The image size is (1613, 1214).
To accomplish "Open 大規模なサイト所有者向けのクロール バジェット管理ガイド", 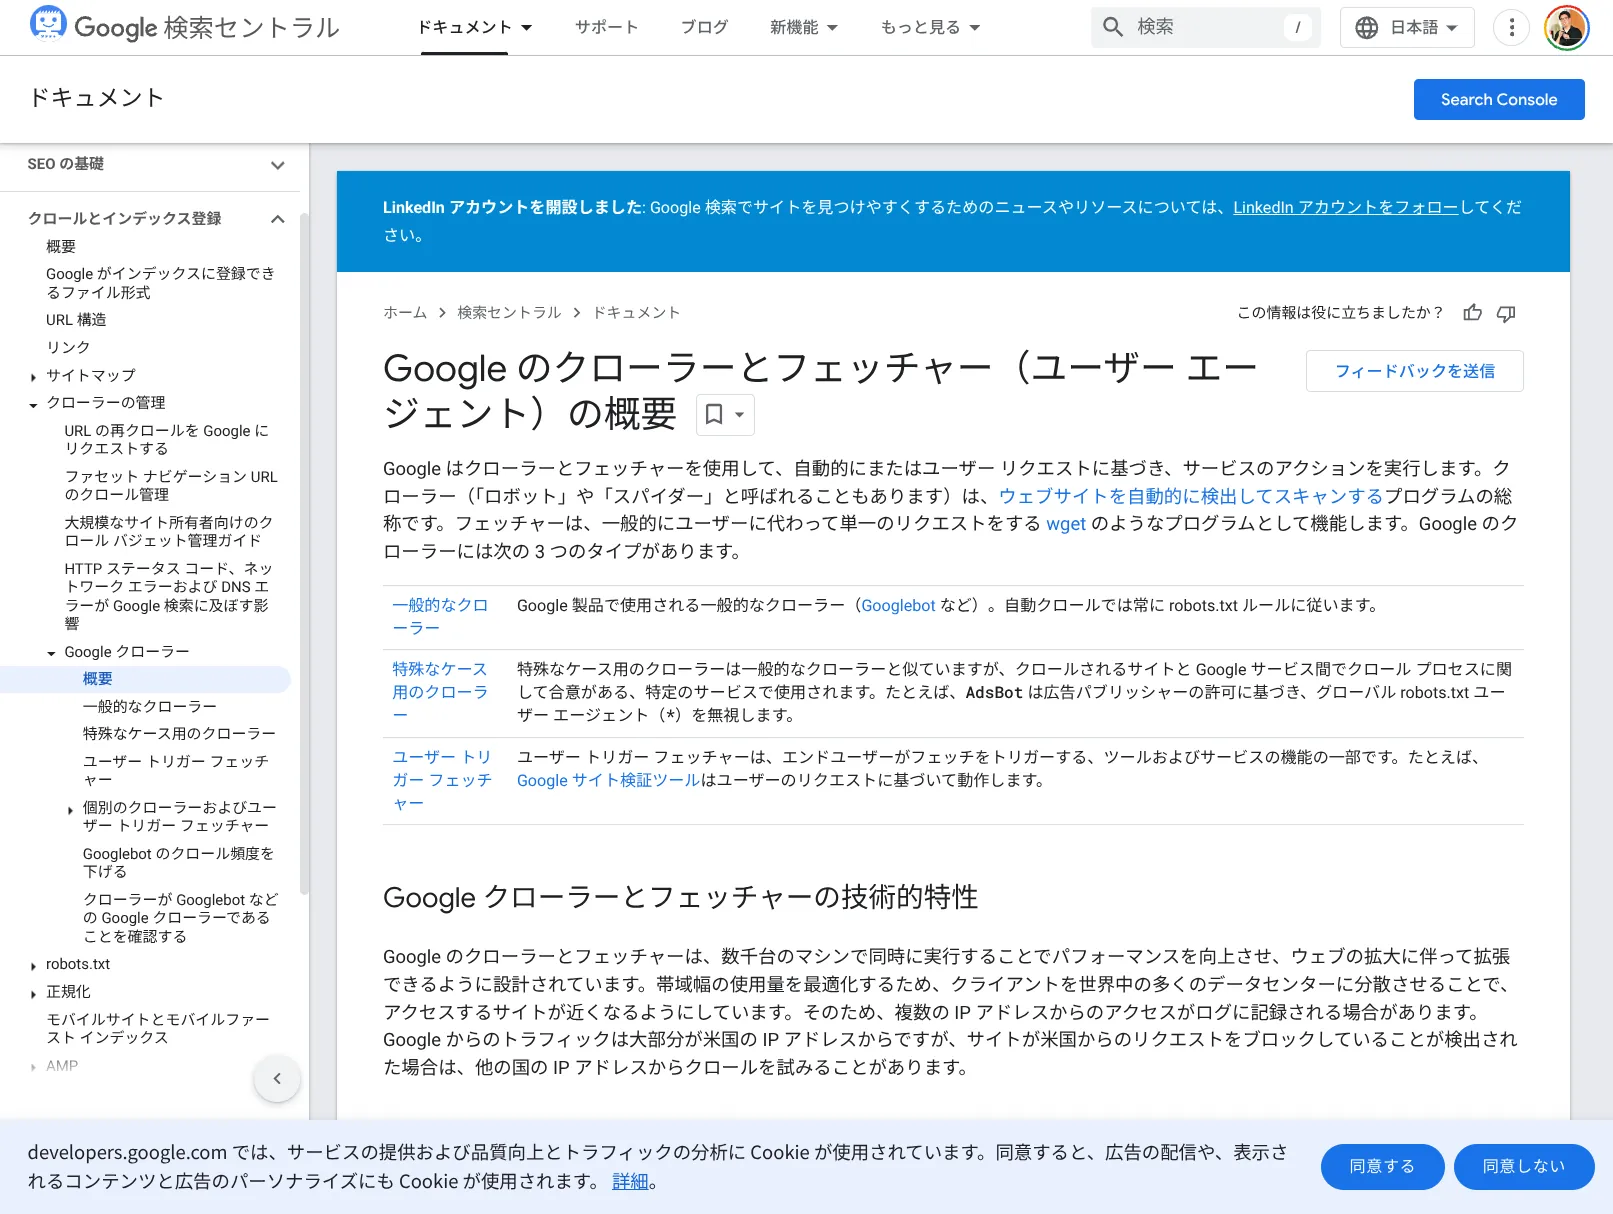I will pyautogui.click(x=168, y=532).
